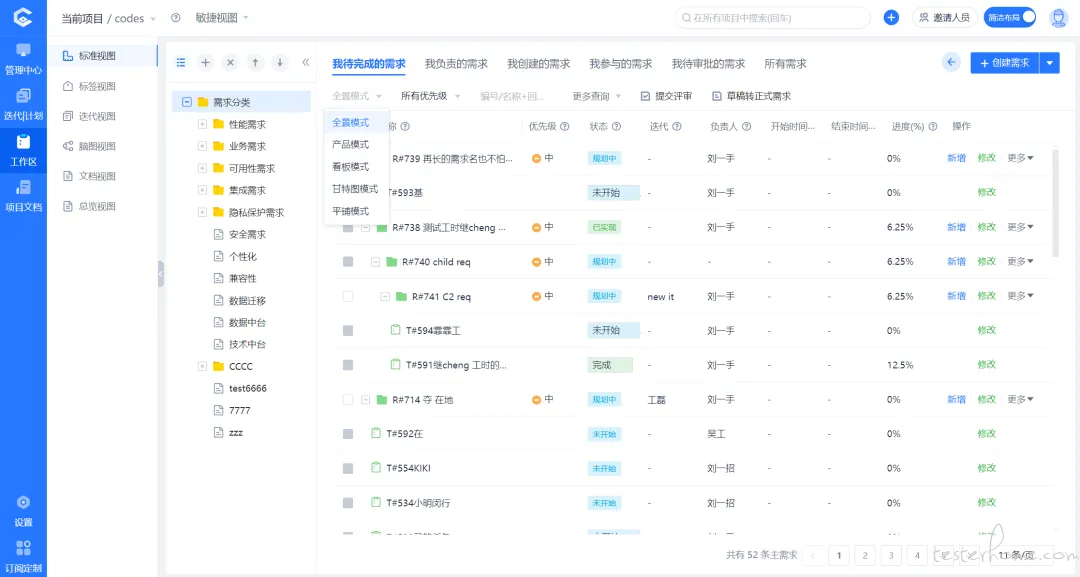Click 修改 for the T#593基 row
Image resolution: width=1080 pixels, height=577 pixels.
pos(986,193)
